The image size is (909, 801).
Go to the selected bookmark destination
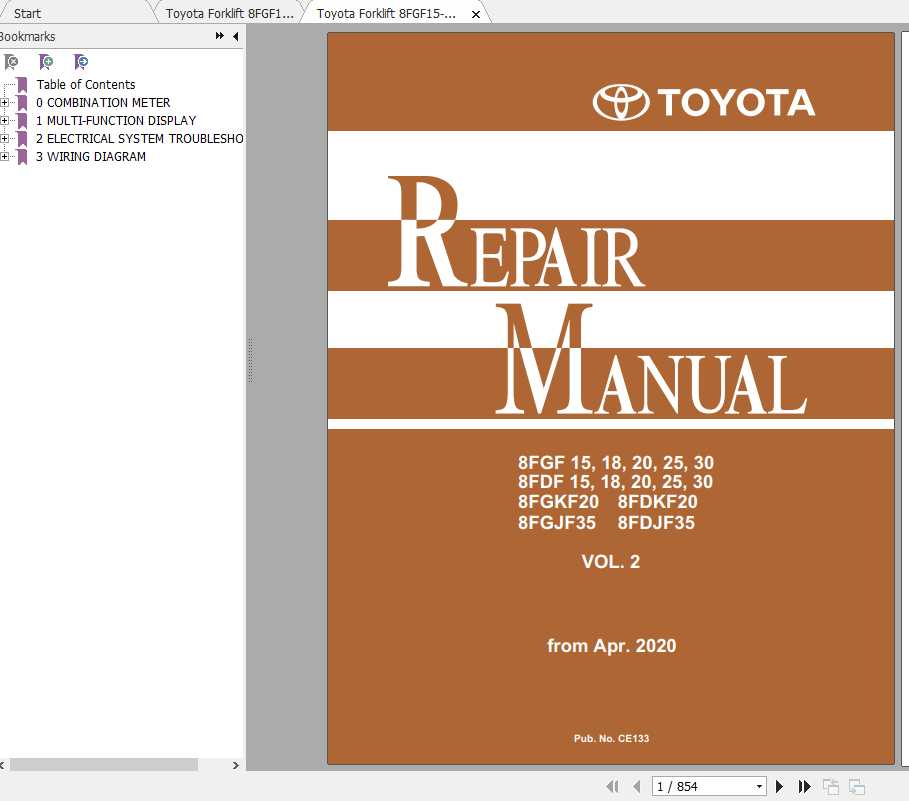79,62
